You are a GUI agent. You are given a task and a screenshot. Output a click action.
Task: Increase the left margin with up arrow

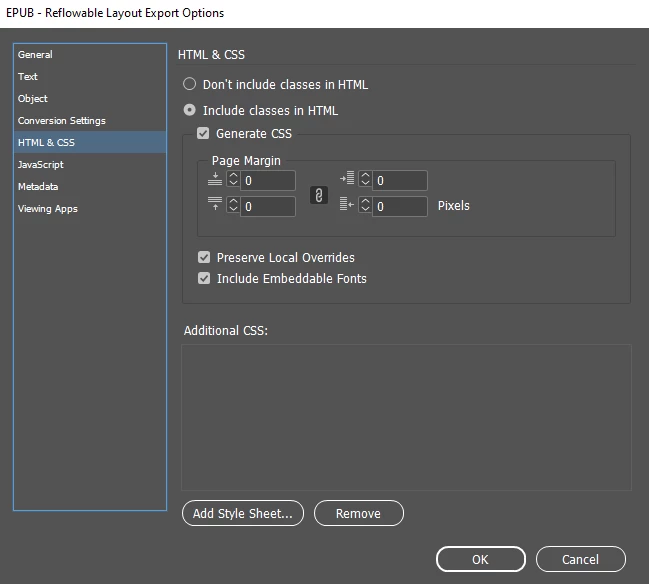pos(365,176)
